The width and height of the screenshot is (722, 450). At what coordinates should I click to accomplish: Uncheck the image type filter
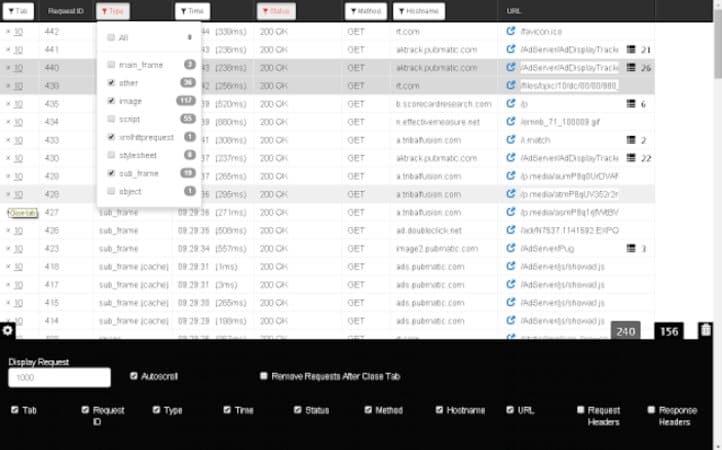(x=111, y=100)
